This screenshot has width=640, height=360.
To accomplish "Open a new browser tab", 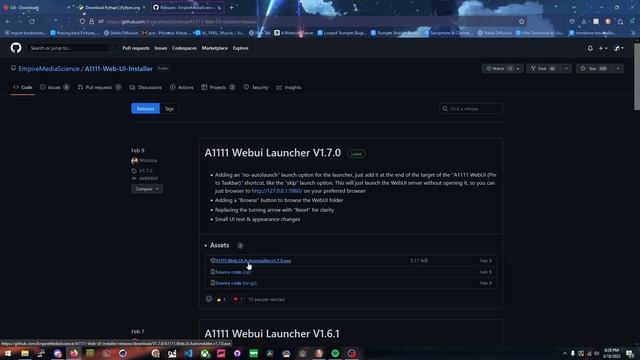I will (x=231, y=7).
